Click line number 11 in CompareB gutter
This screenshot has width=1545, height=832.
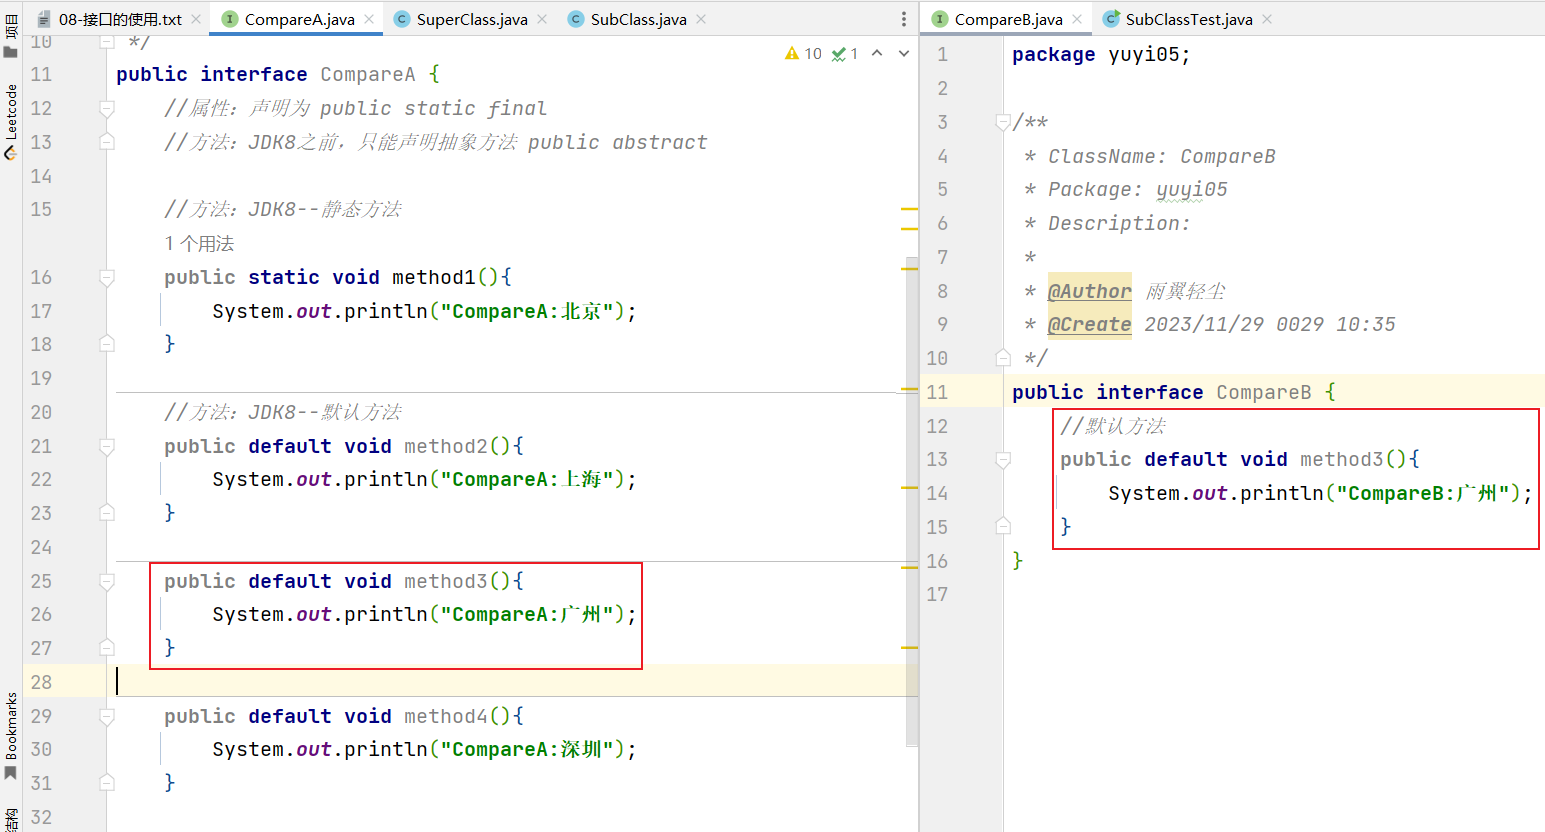click(937, 392)
